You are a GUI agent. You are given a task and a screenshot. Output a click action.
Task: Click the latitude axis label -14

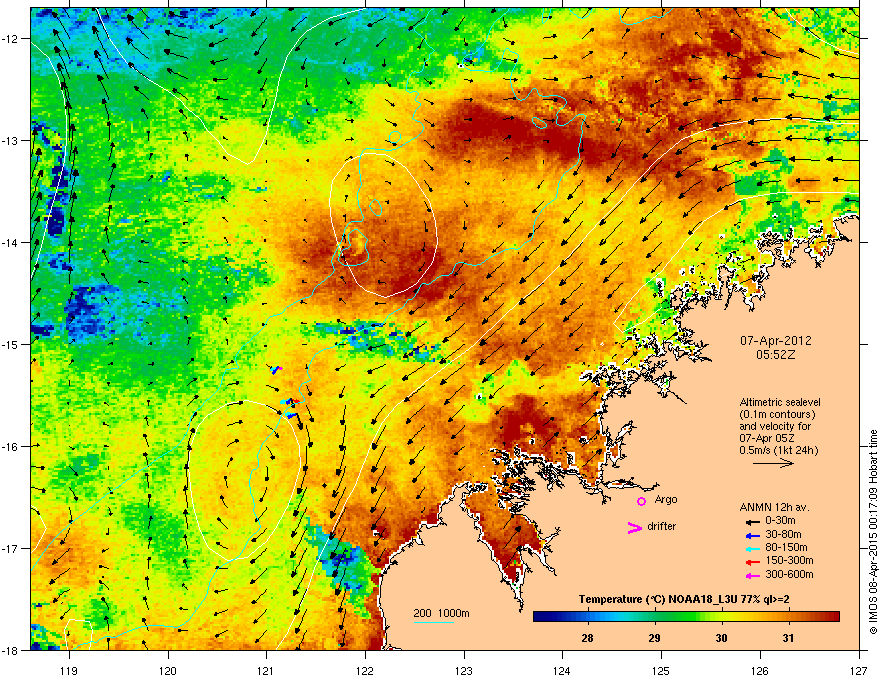pos(10,242)
